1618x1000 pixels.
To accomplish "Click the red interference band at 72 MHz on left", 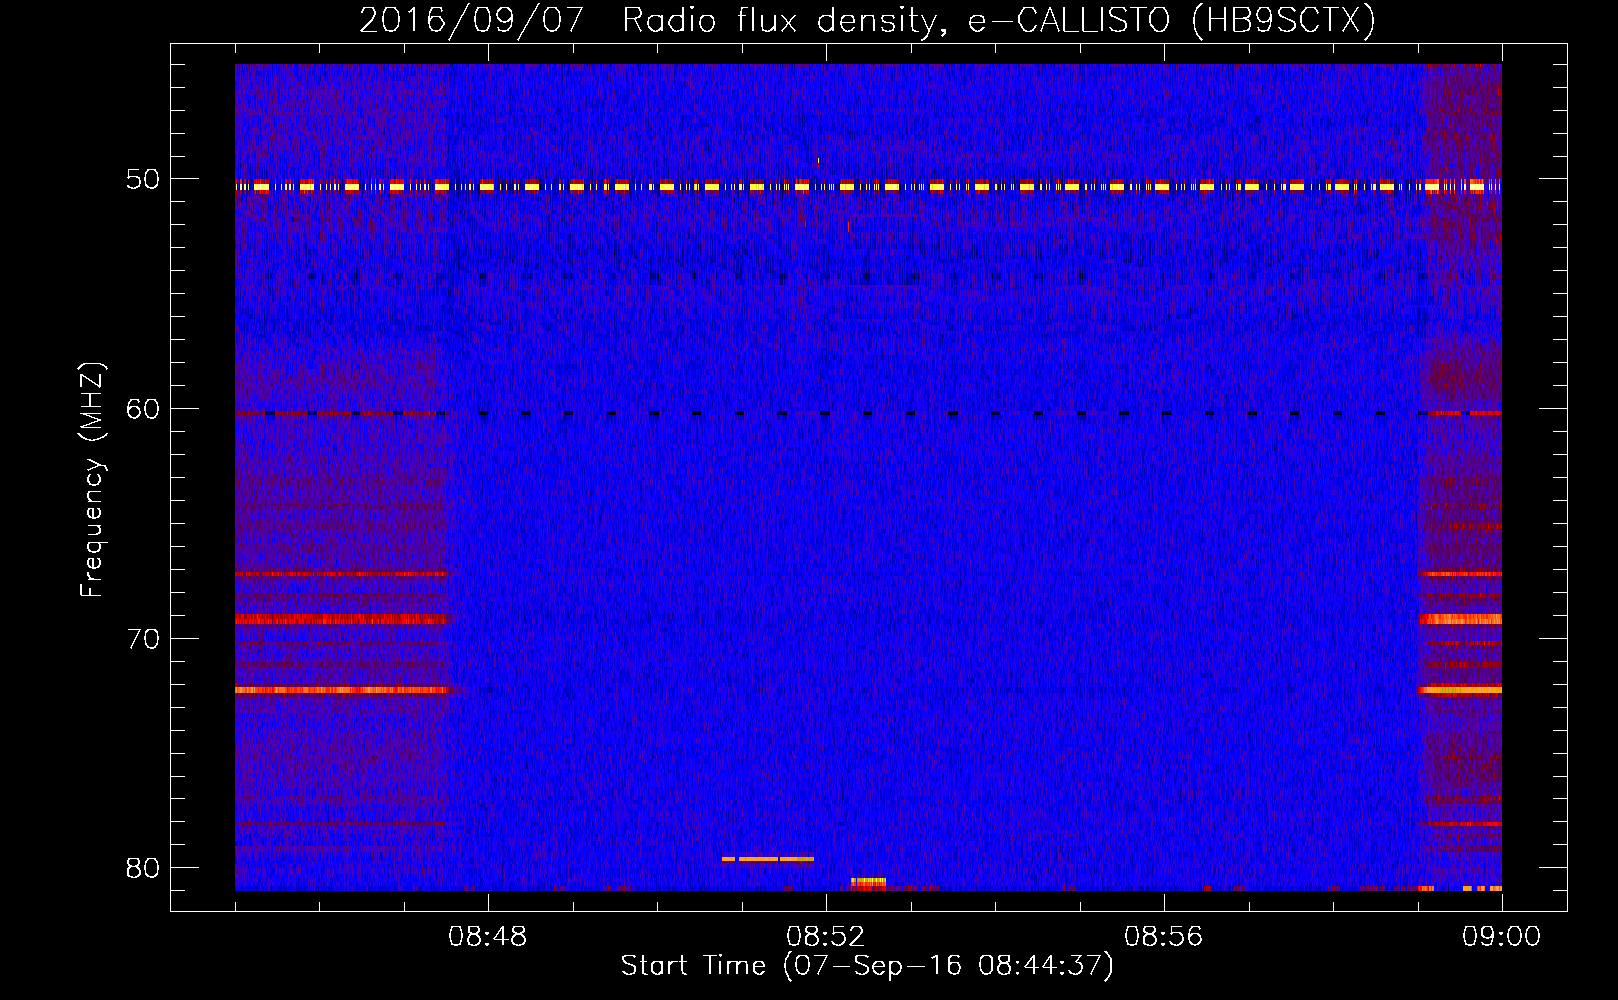I will (342, 689).
